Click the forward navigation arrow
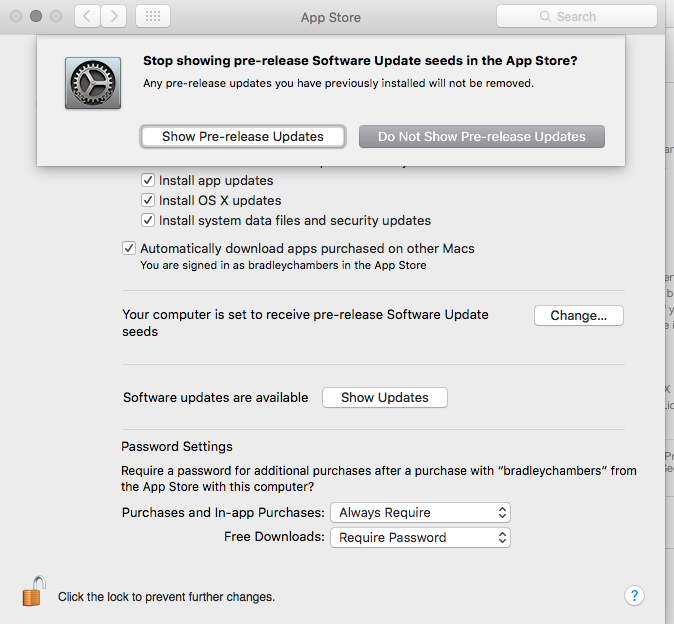The height and width of the screenshot is (624, 674). [113, 16]
